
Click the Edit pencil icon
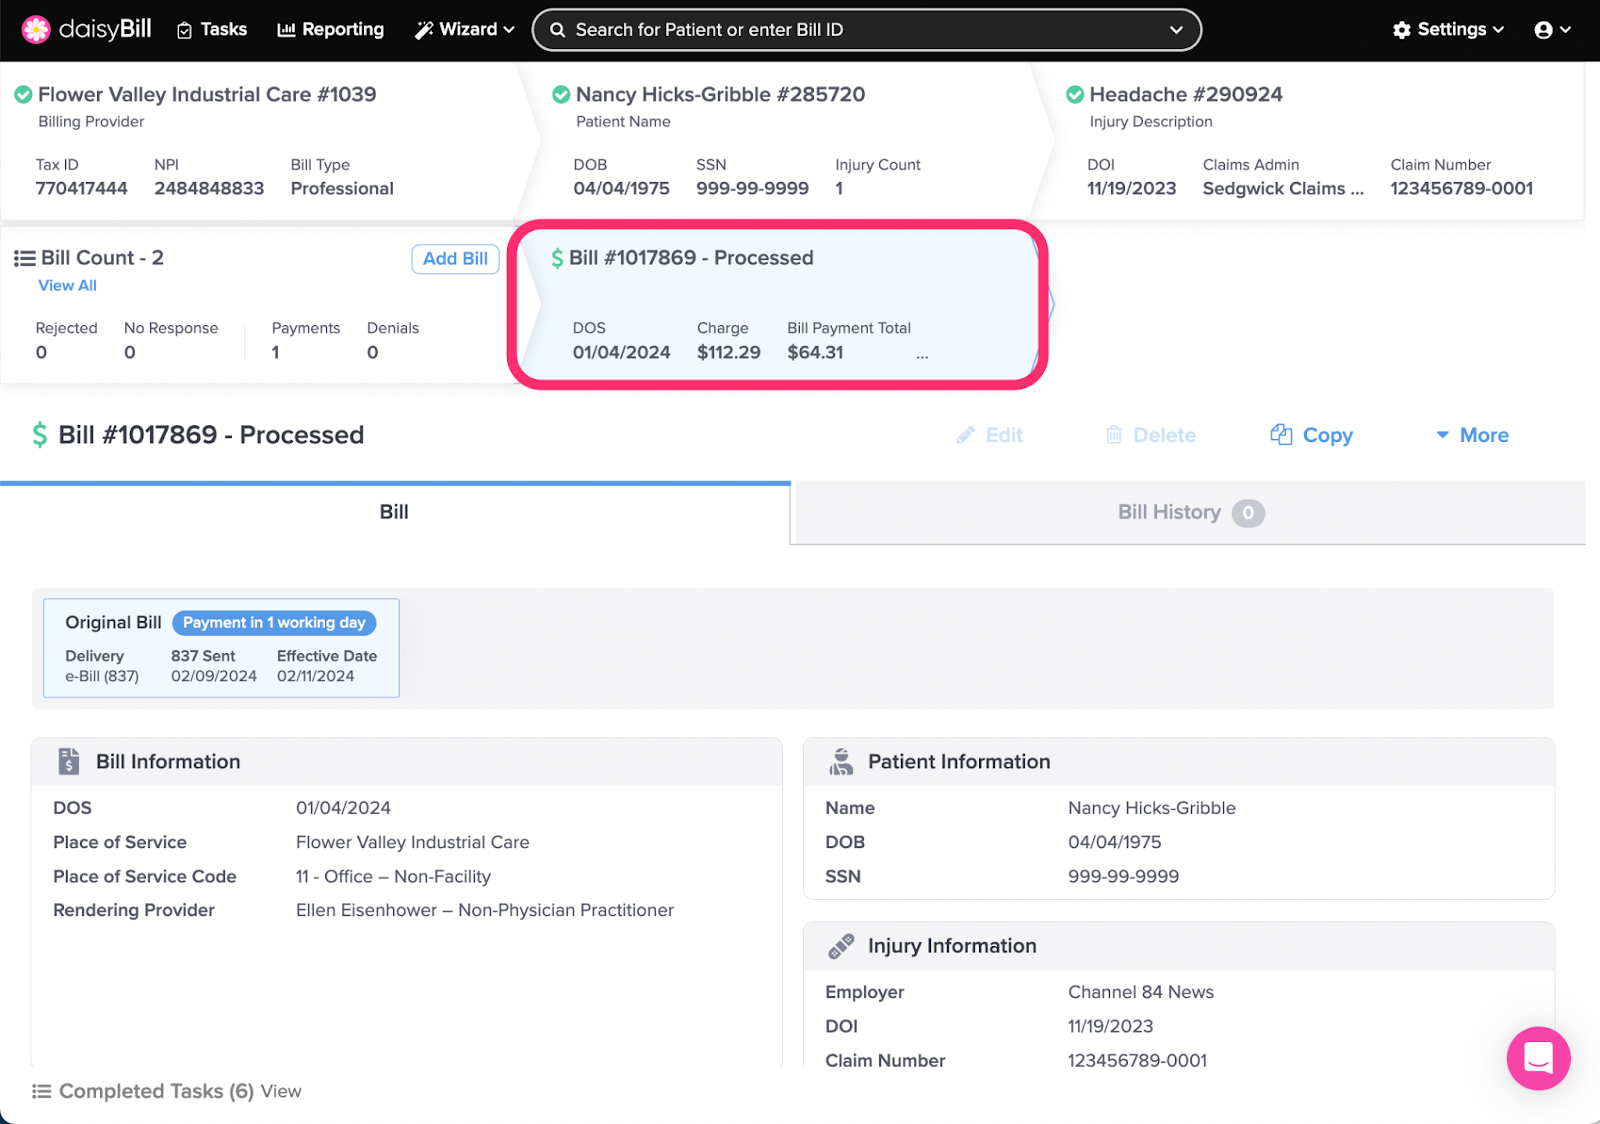pos(965,435)
